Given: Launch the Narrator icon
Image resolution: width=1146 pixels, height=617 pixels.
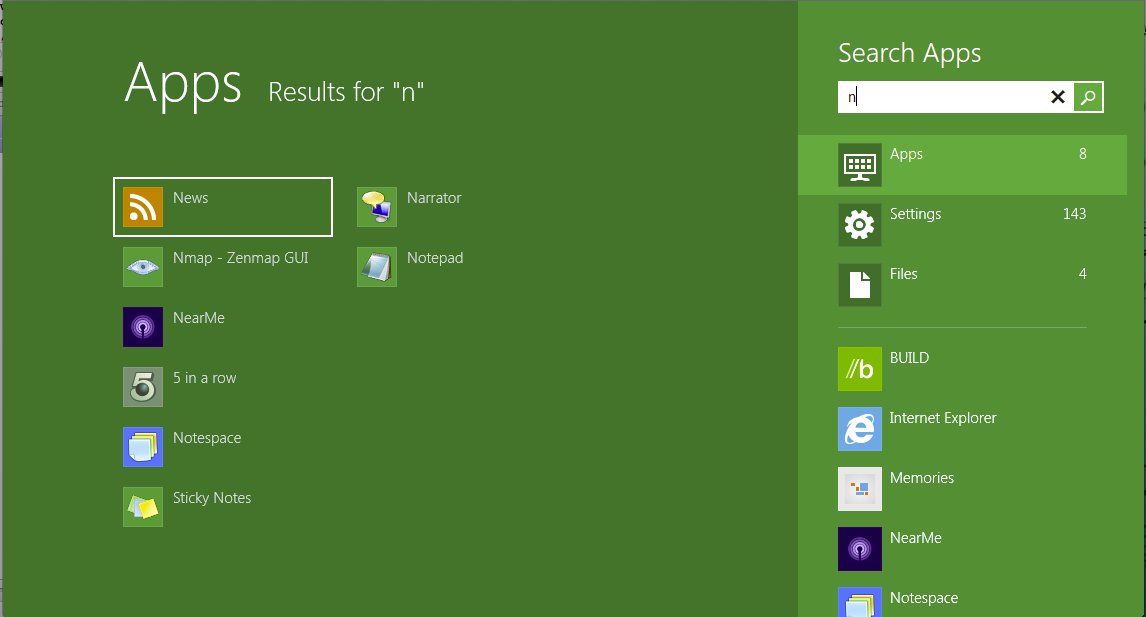Looking at the screenshot, I should click(x=376, y=207).
